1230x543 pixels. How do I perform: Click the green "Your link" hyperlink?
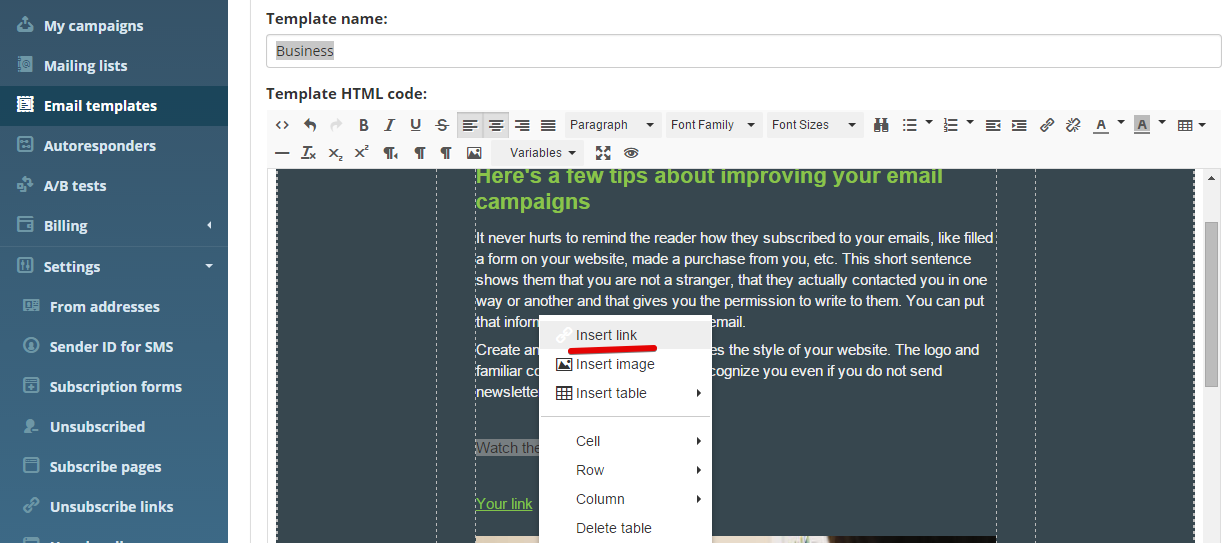(x=504, y=504)
